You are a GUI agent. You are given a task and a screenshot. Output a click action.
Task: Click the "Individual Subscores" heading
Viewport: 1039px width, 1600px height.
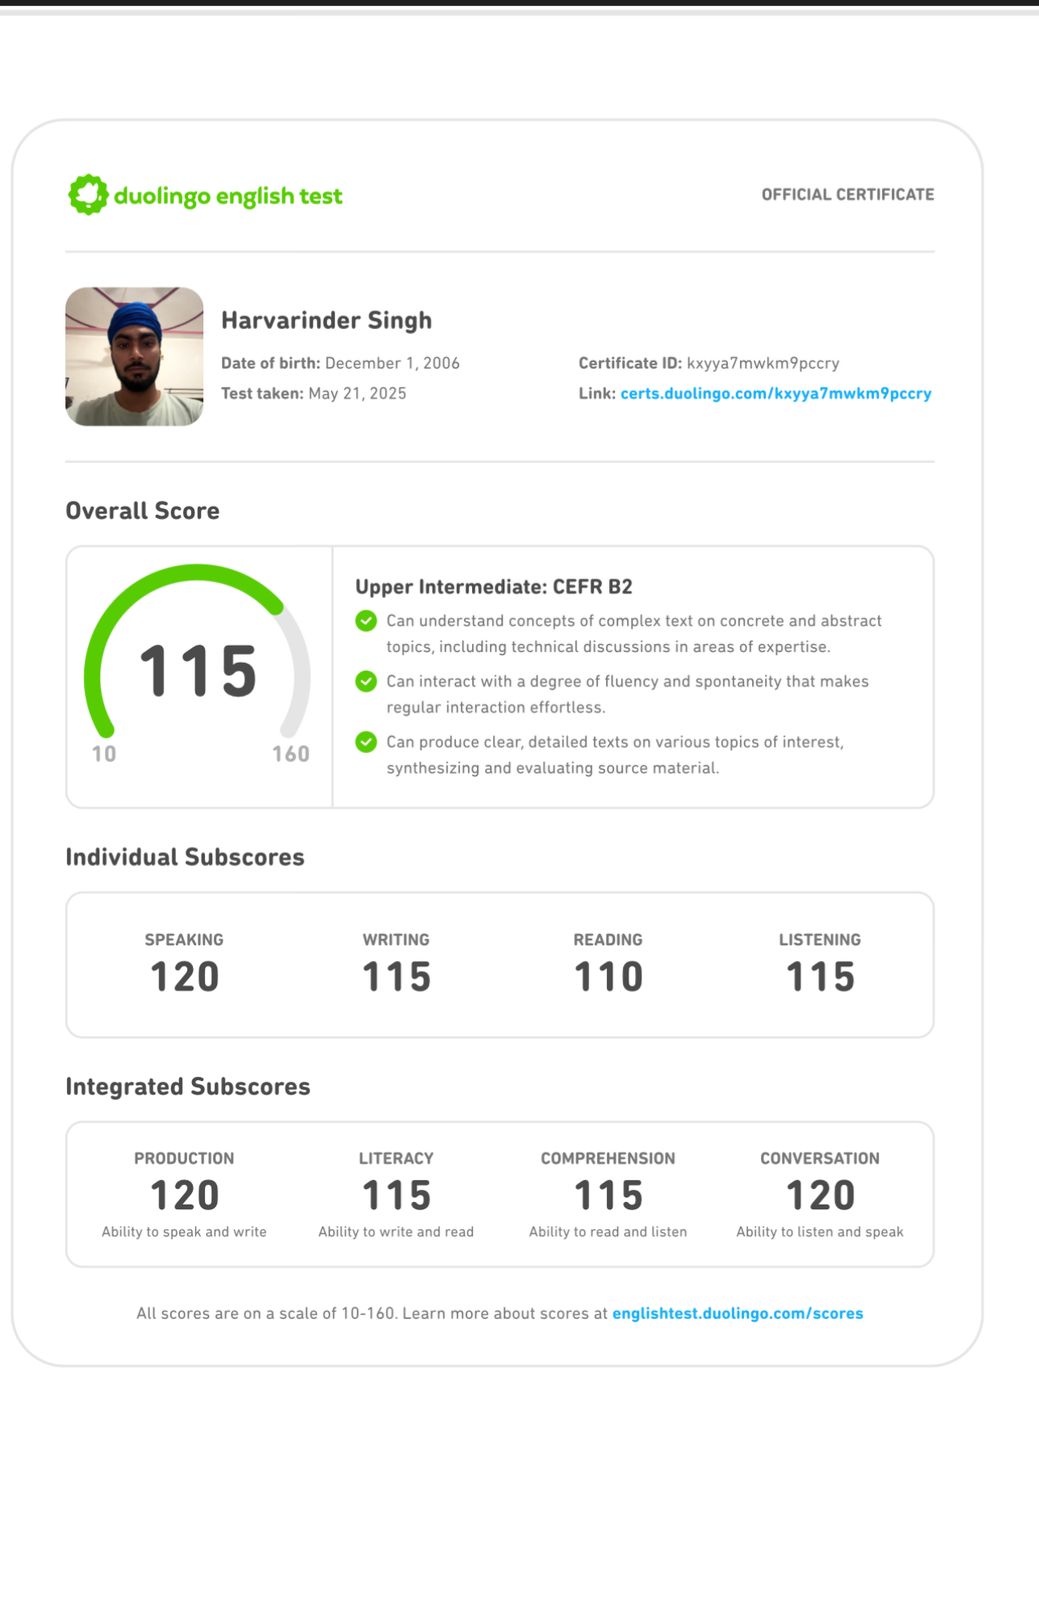pyautogui.click(x=185, y=857)
